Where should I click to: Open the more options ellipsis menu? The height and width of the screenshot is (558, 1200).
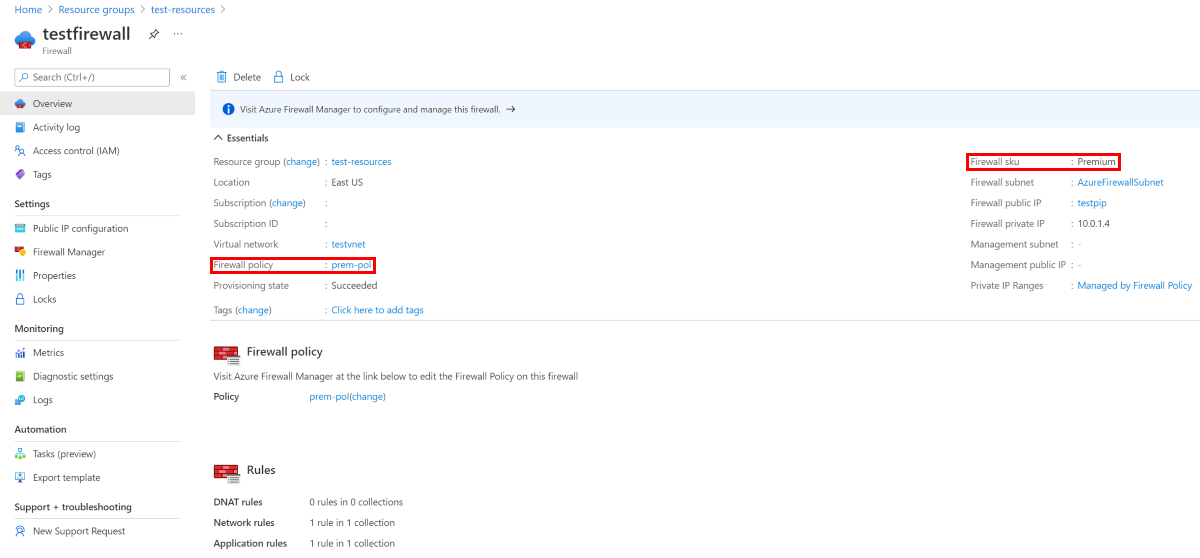coord(178,34)
